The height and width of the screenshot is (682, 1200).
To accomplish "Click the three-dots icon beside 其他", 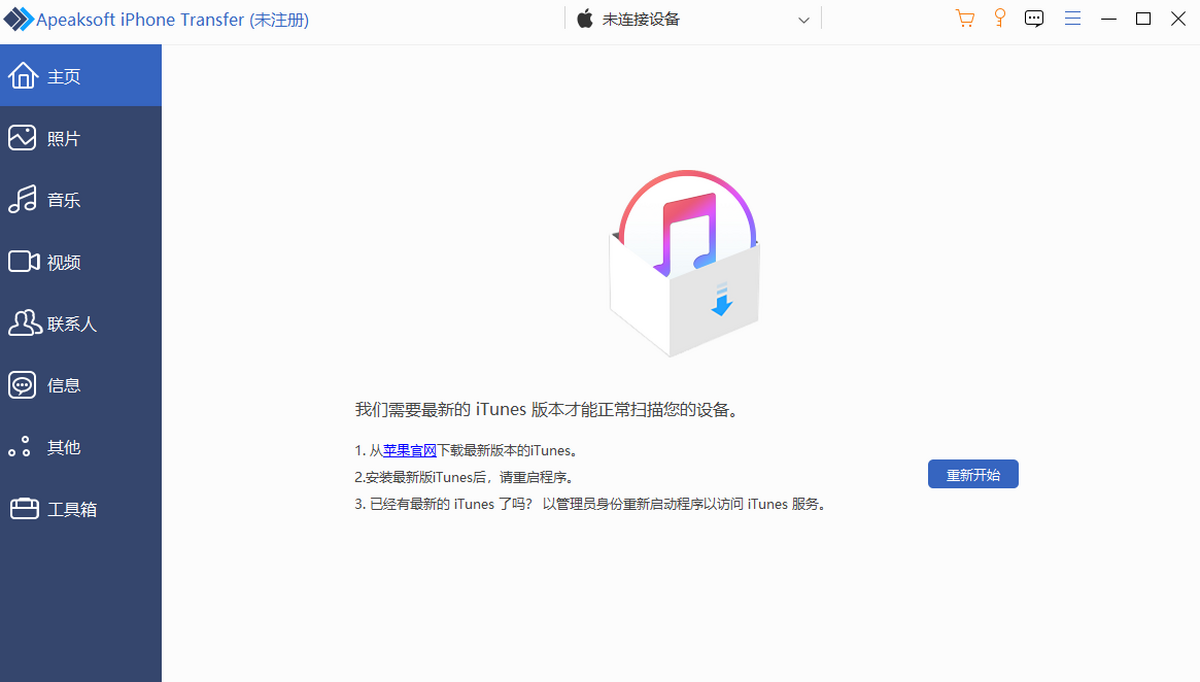I will (20, 447).
